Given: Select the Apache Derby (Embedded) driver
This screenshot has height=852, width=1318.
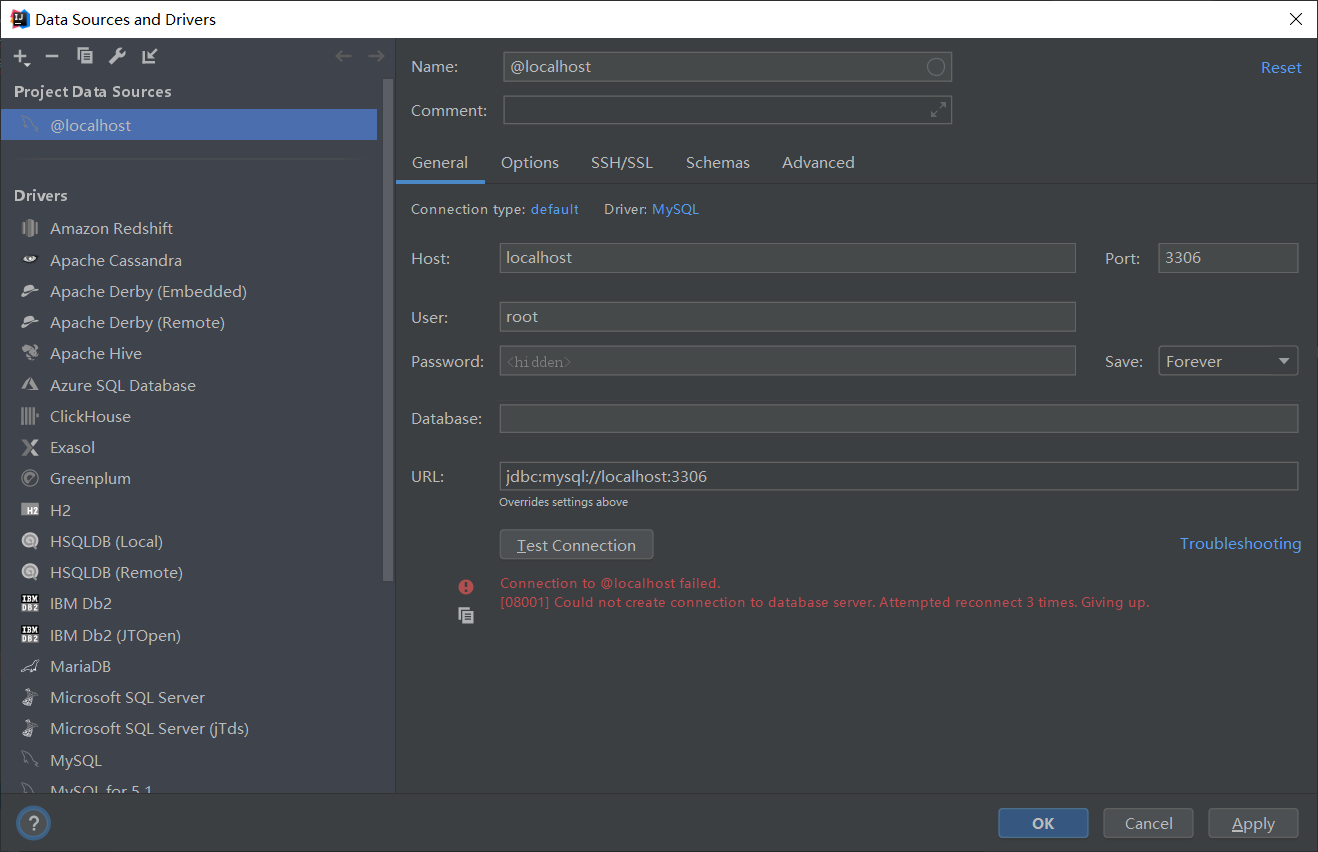Looking at the screenshot, I should pyautogui.click(x=189, y=291).
